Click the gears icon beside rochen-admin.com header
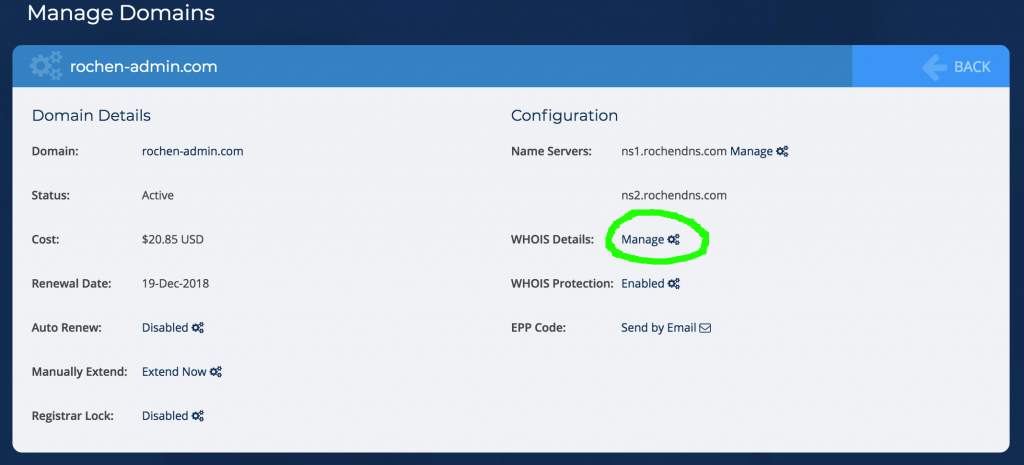 (46, 67)
